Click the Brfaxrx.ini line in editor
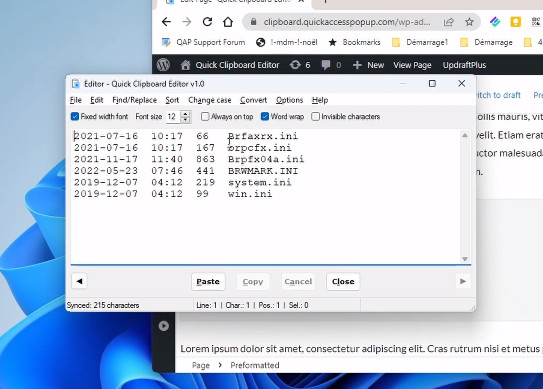This screenshot has height=389, width=543. tap(186, 136)
